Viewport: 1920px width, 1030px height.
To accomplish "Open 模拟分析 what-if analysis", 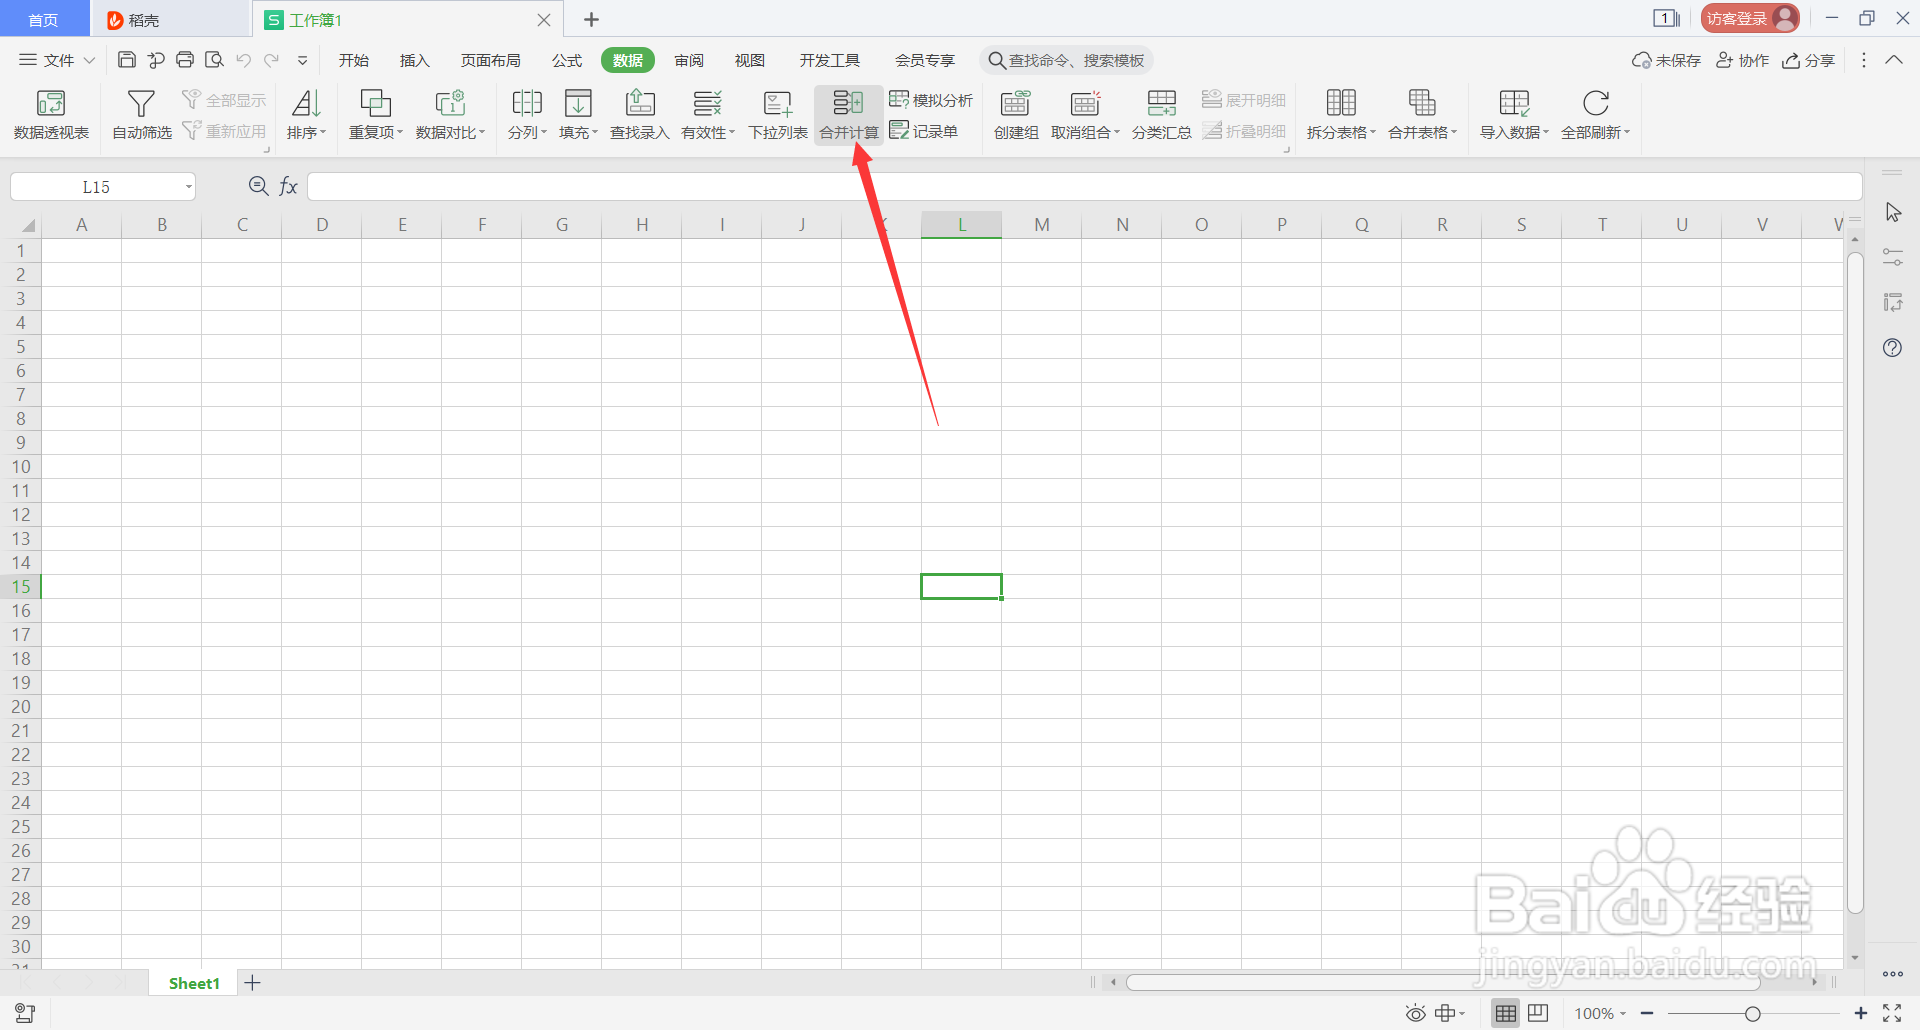I will click(931, 100).
